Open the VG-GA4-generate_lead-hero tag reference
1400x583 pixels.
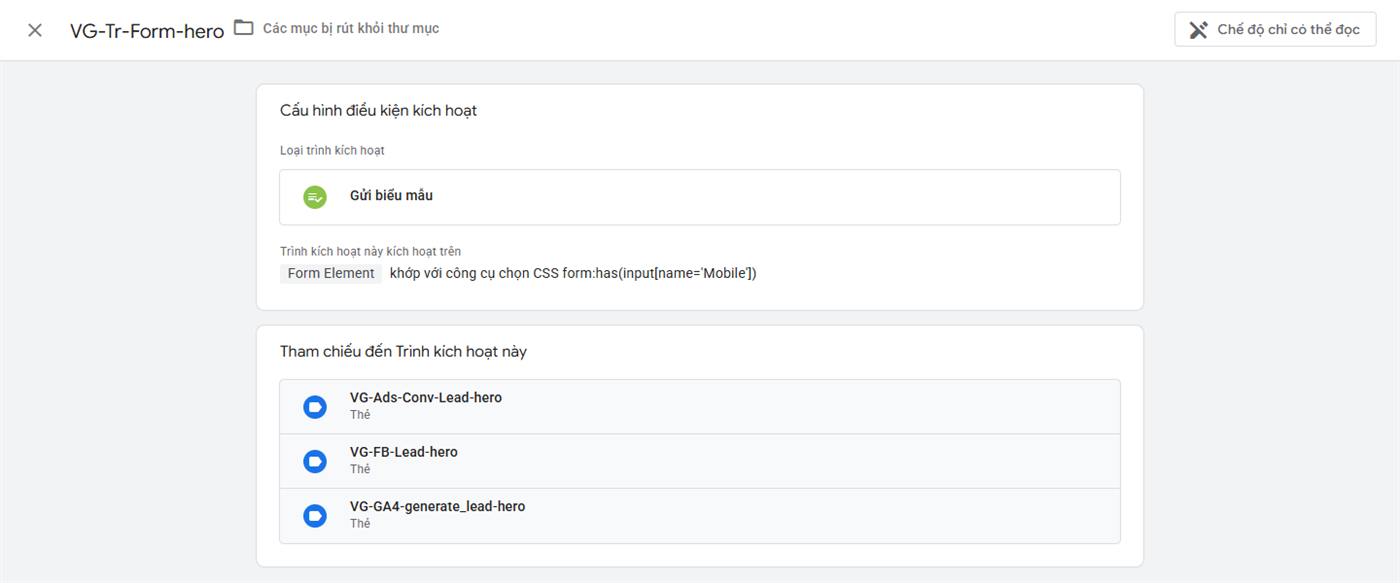pyautogui.click(x=700, y=516)
